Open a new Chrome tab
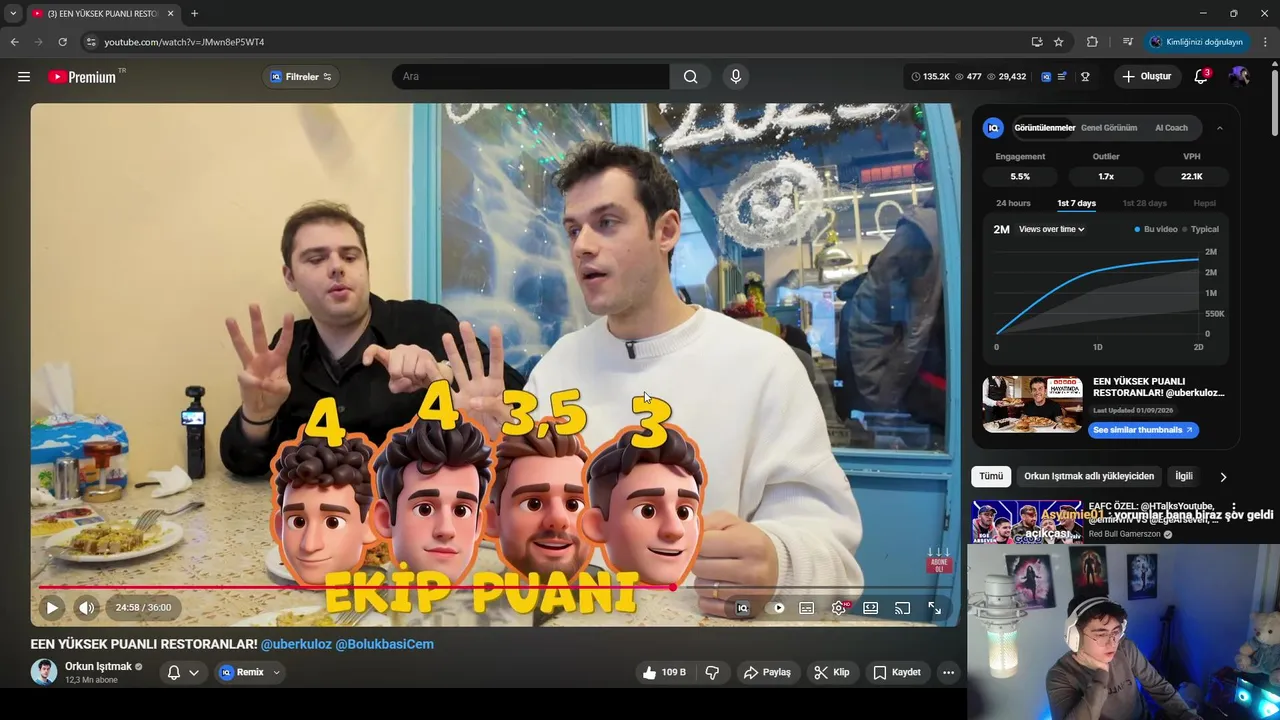 [194, 13]
